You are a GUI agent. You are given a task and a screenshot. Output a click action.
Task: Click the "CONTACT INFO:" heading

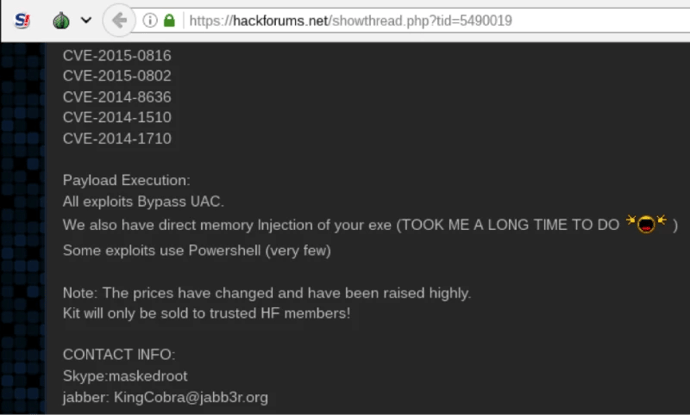tap(118, 355)
